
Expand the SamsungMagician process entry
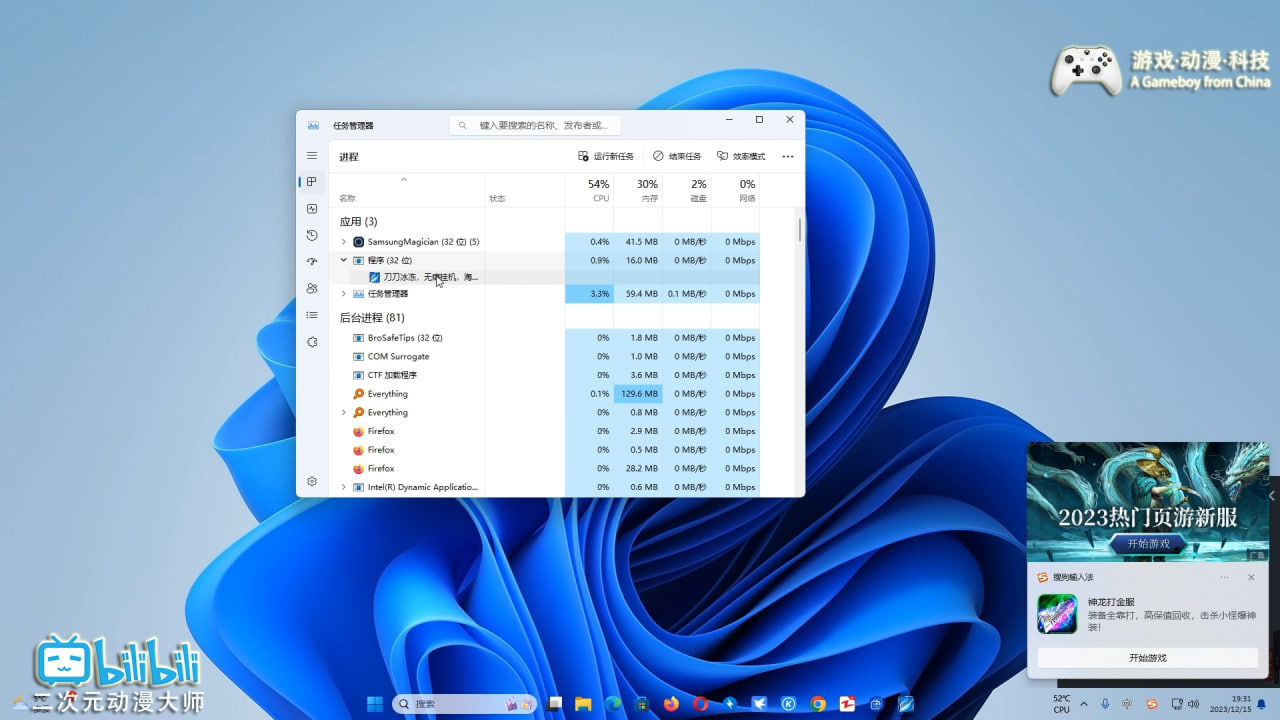tap(343, 241)
